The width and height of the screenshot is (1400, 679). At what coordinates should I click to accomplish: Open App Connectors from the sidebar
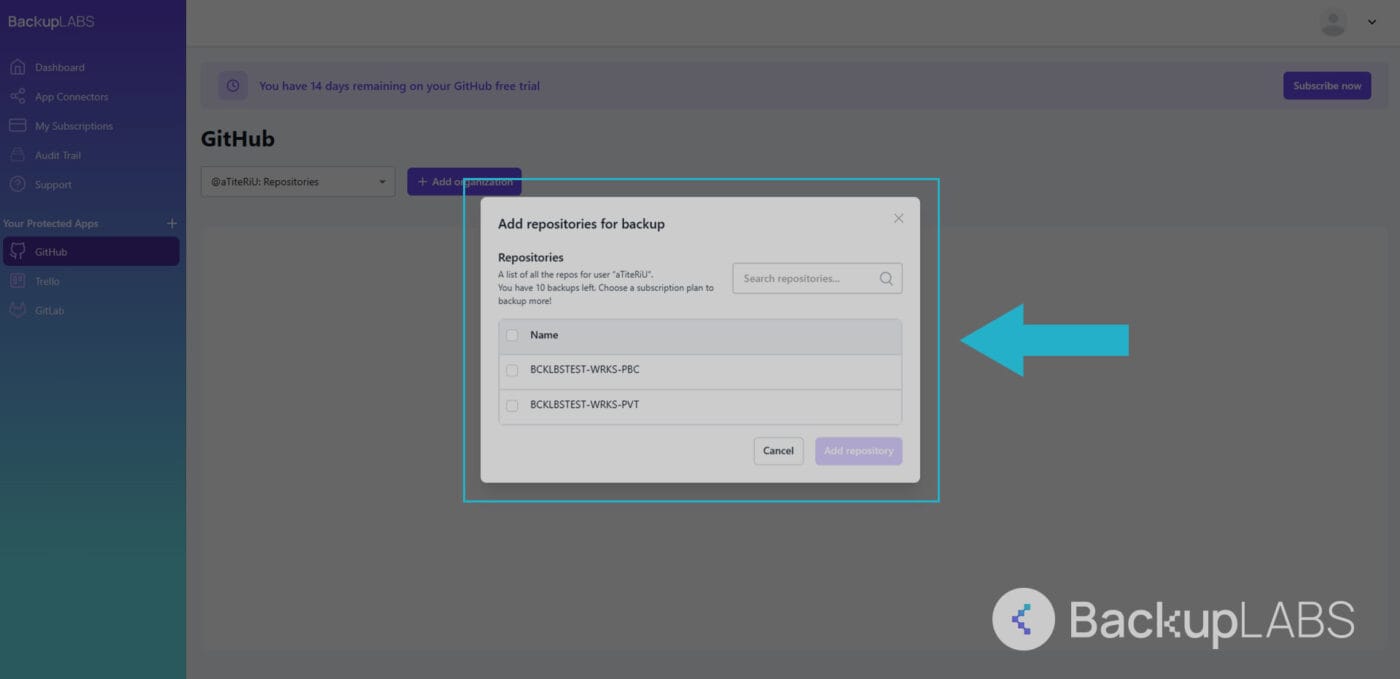coord(72,96)
